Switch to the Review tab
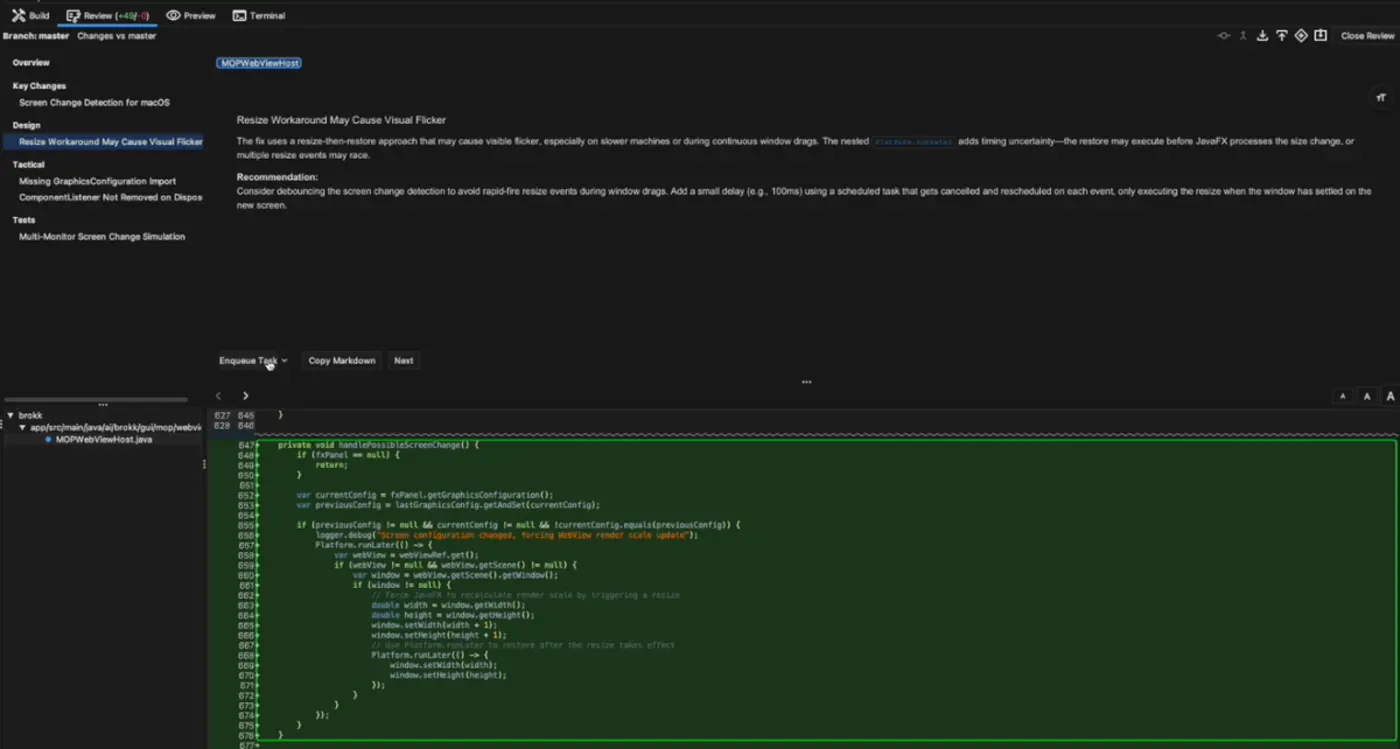1400x749 pixels. coord(107,16)
